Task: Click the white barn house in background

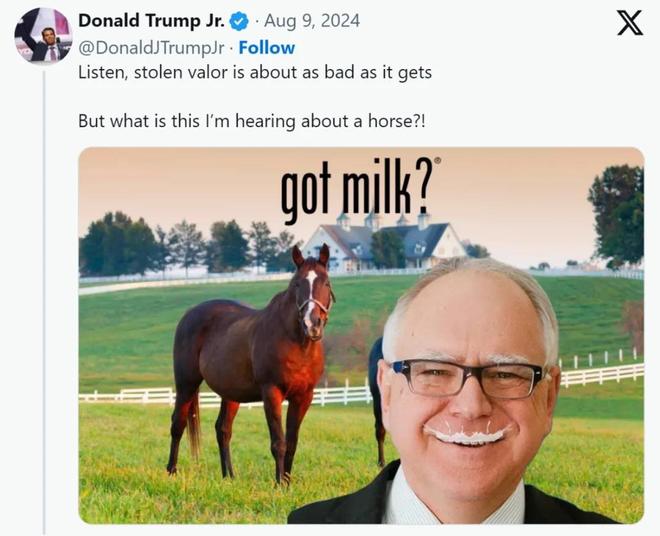Action: click(384, 242)
